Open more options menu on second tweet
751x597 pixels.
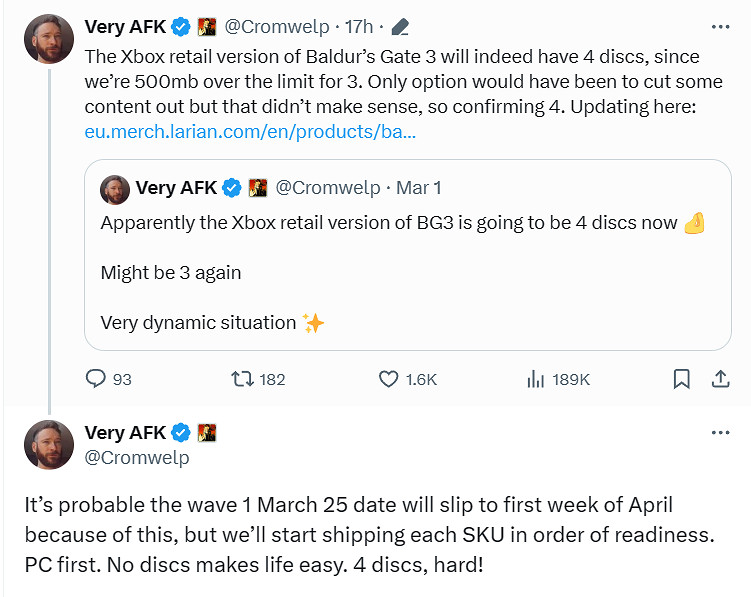point(719,433)
